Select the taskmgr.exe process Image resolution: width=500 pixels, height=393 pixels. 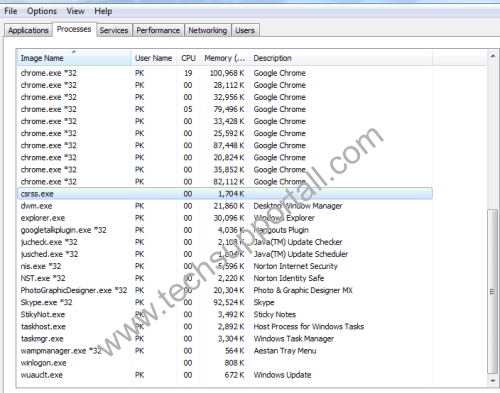coord(225,339)
